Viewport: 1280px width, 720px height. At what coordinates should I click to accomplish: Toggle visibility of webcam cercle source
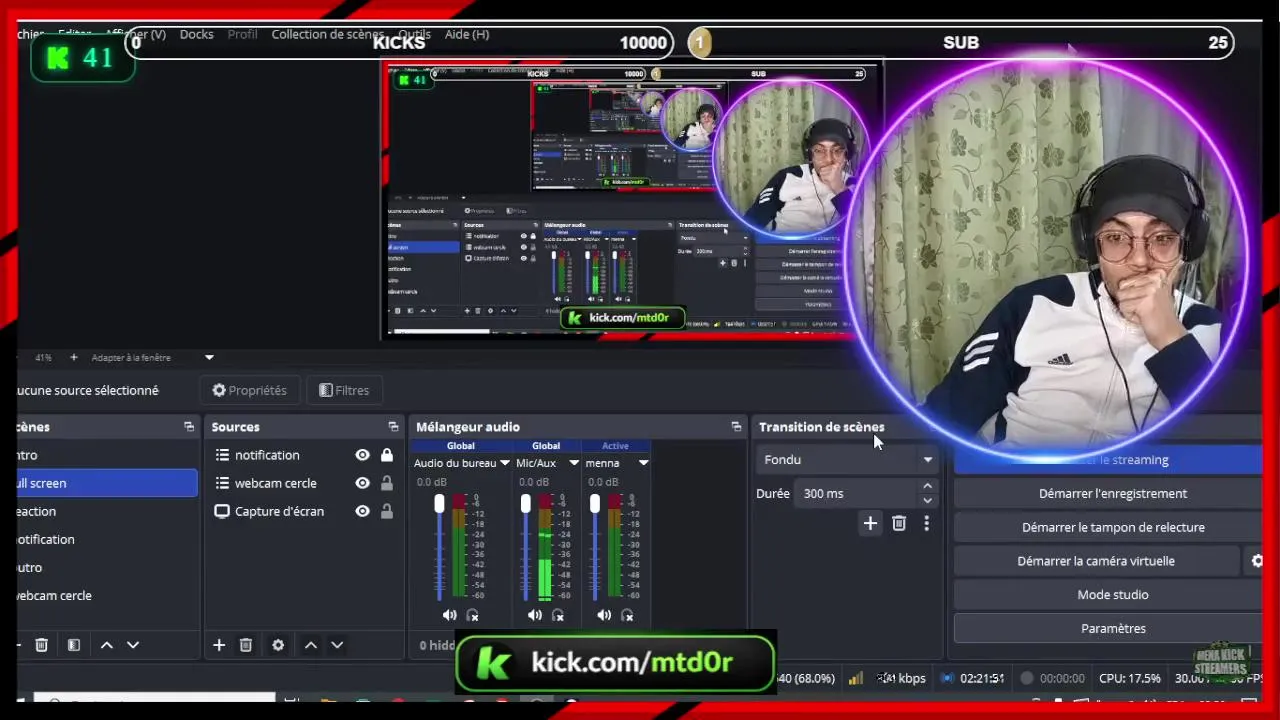coord(362,483)
